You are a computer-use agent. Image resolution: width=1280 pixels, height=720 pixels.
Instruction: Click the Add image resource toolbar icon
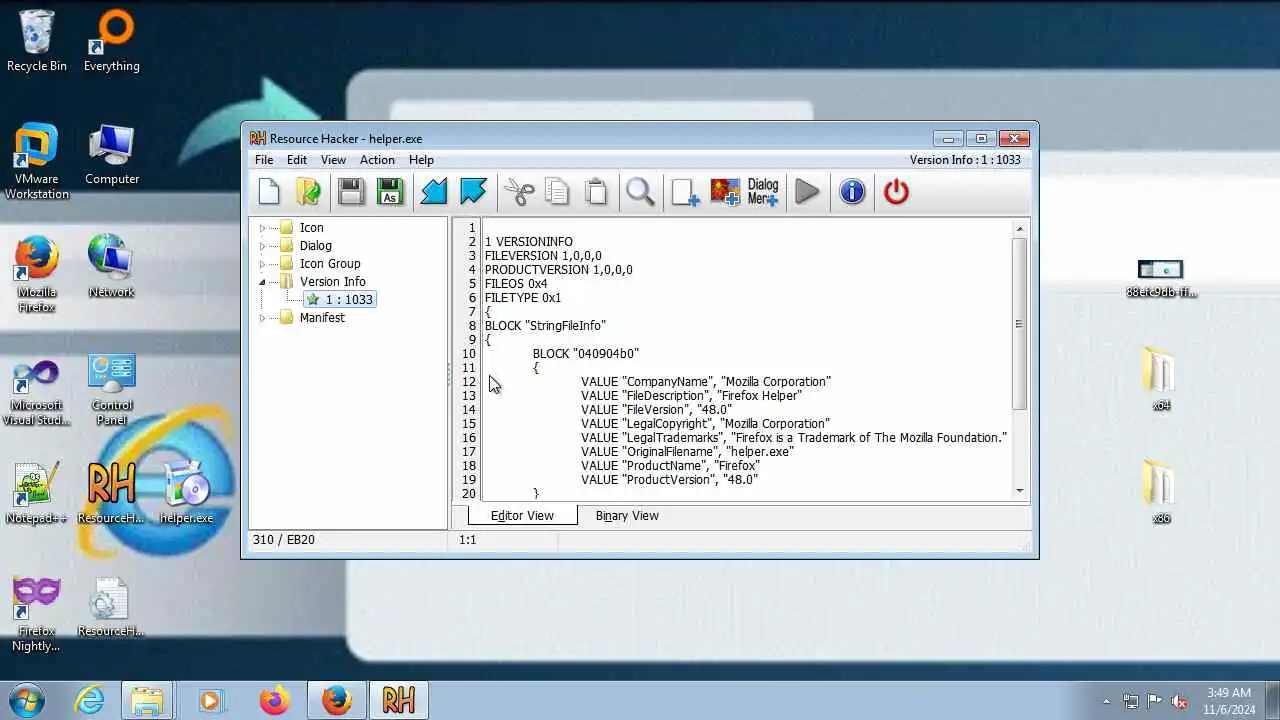(725, 192)
